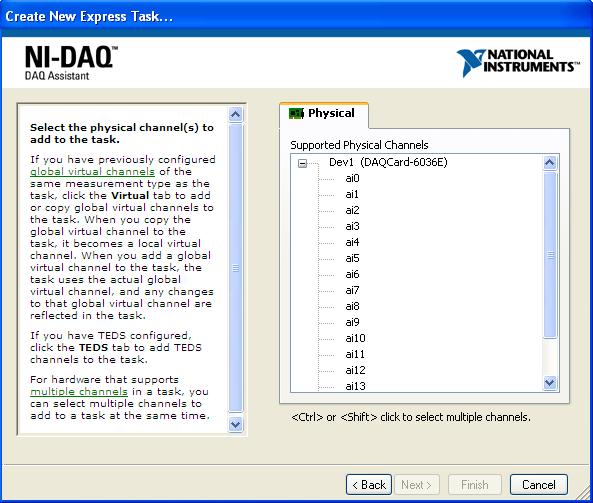Click the Physical tab device icon

click(296, 113)
